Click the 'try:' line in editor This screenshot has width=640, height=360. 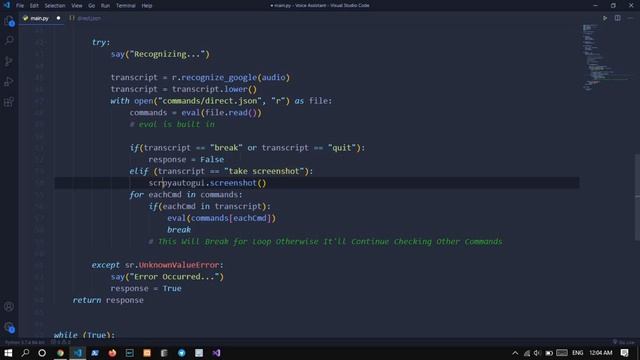pyautogui.click(x=101, y=42)
